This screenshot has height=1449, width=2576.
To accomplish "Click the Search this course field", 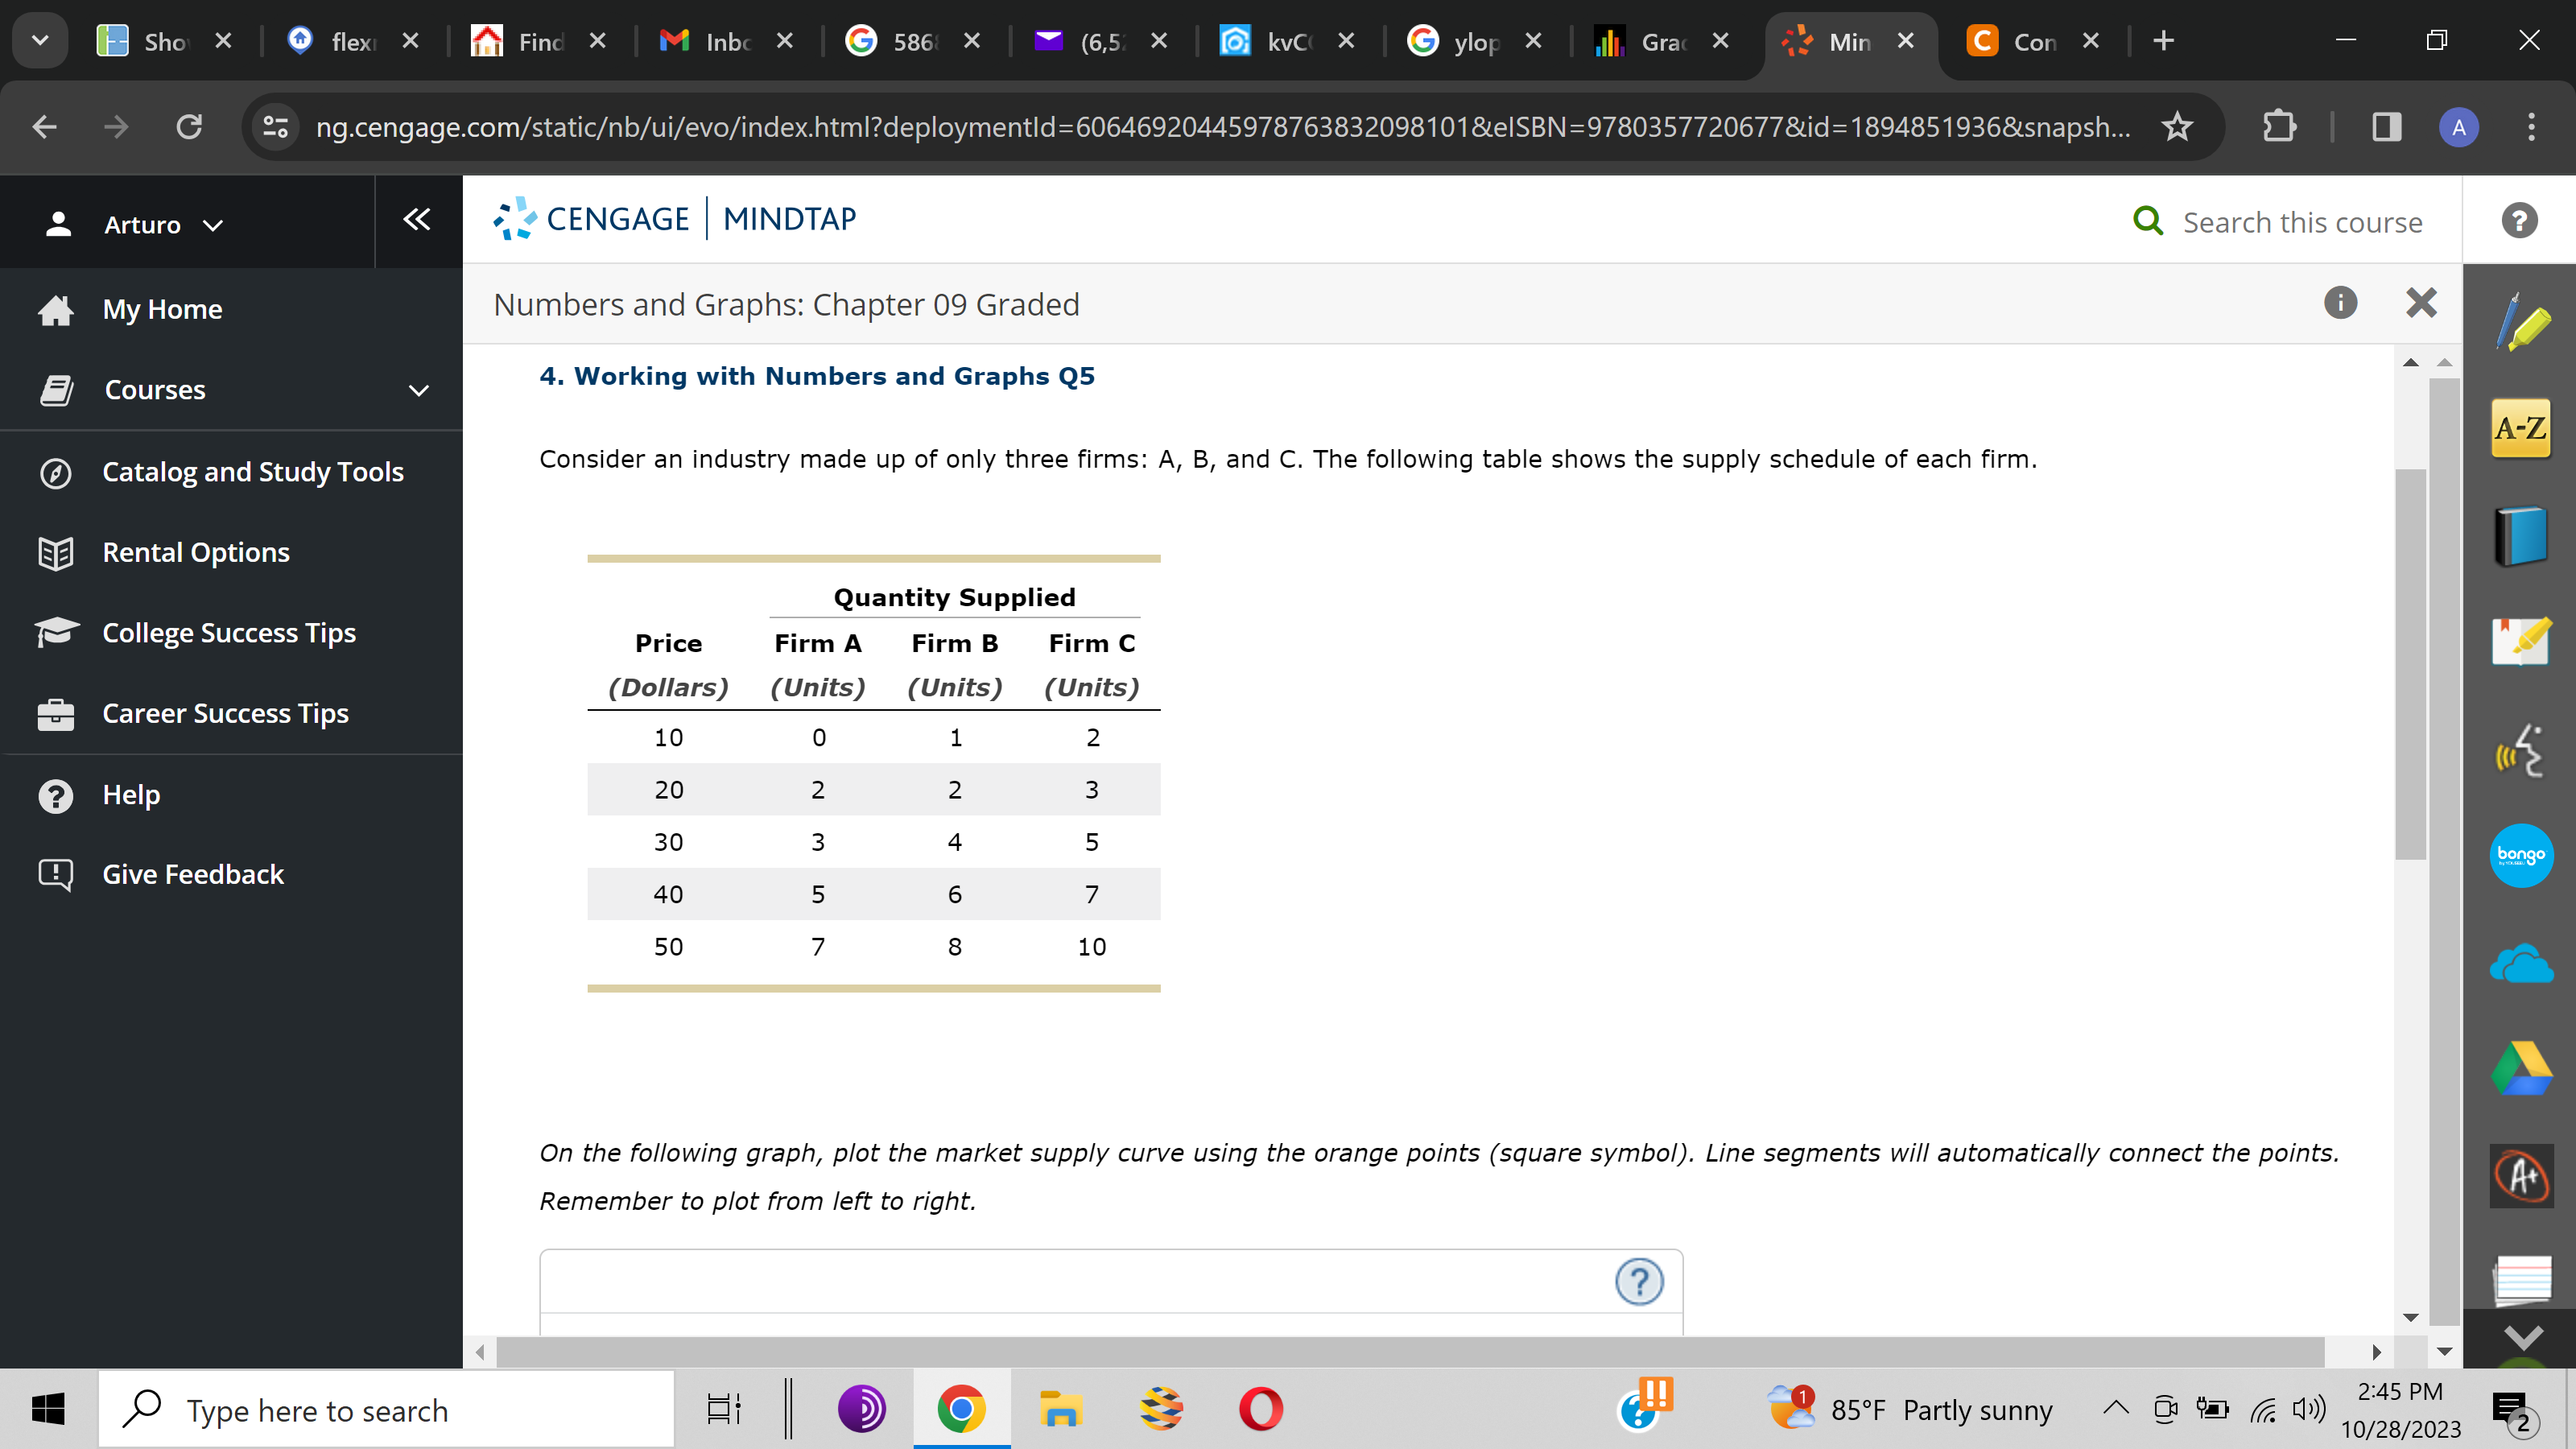I will pyautogui.click(x=2301, y=221).
